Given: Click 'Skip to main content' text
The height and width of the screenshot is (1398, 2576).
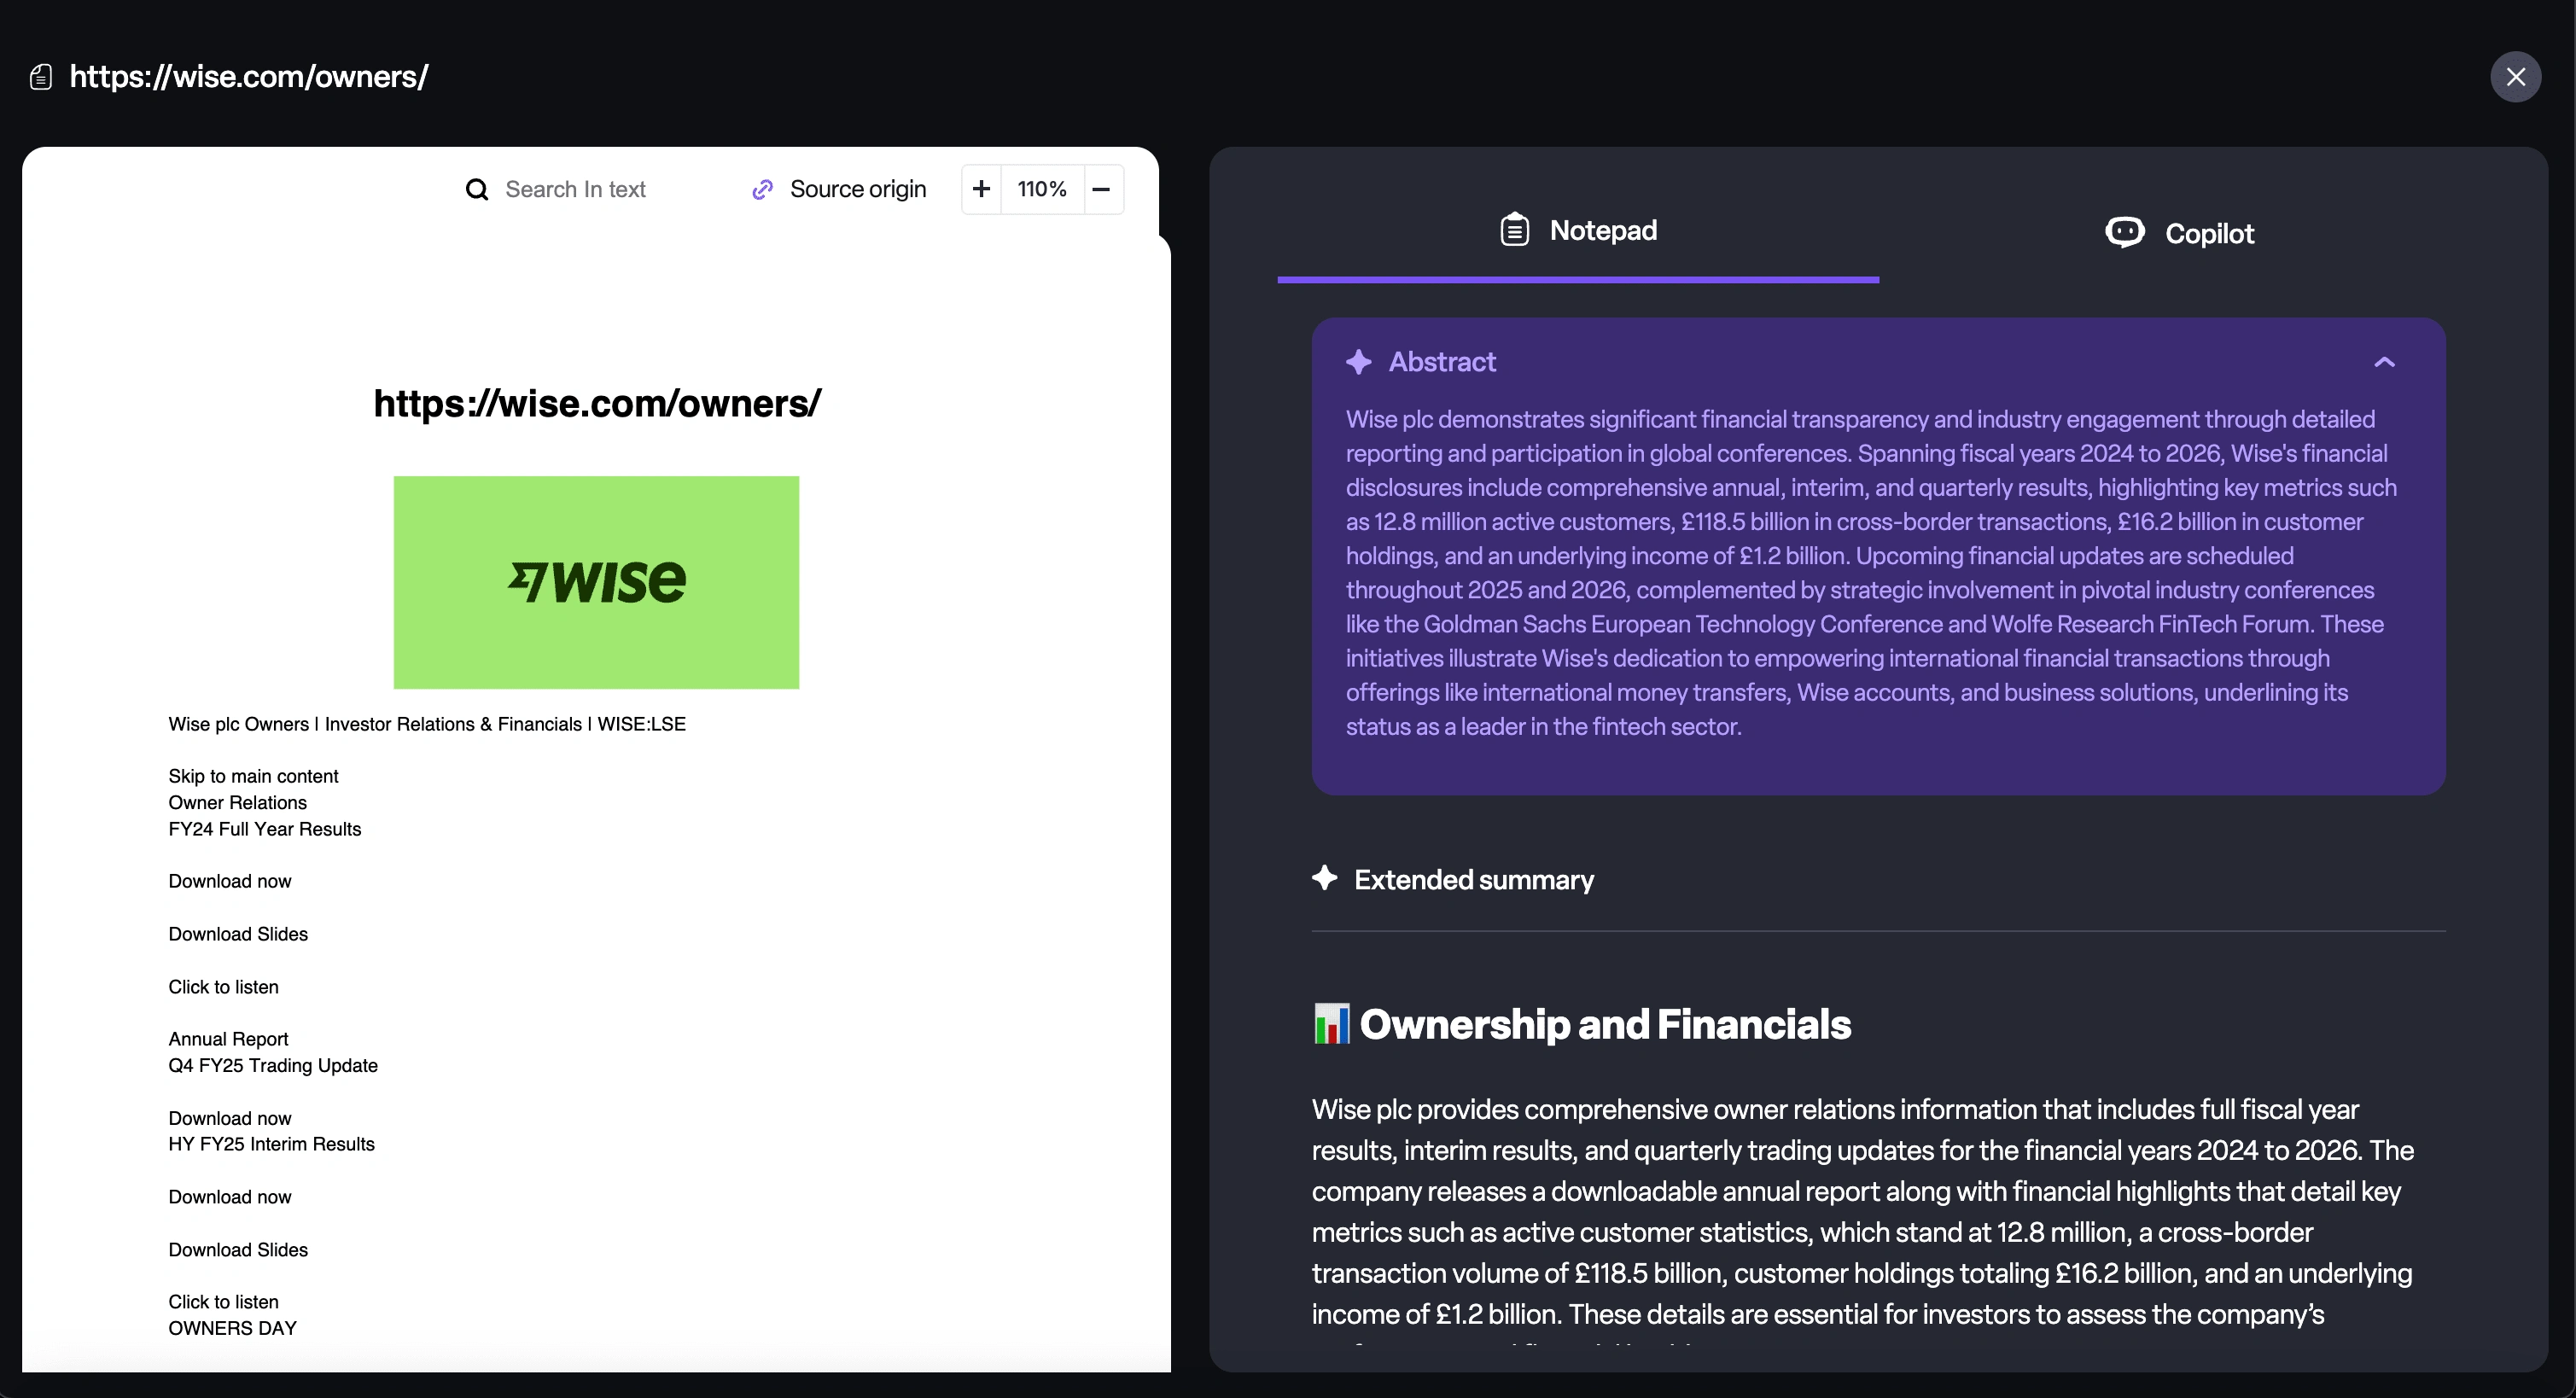Looking at the screenshot, I should [x=253, y=776].
